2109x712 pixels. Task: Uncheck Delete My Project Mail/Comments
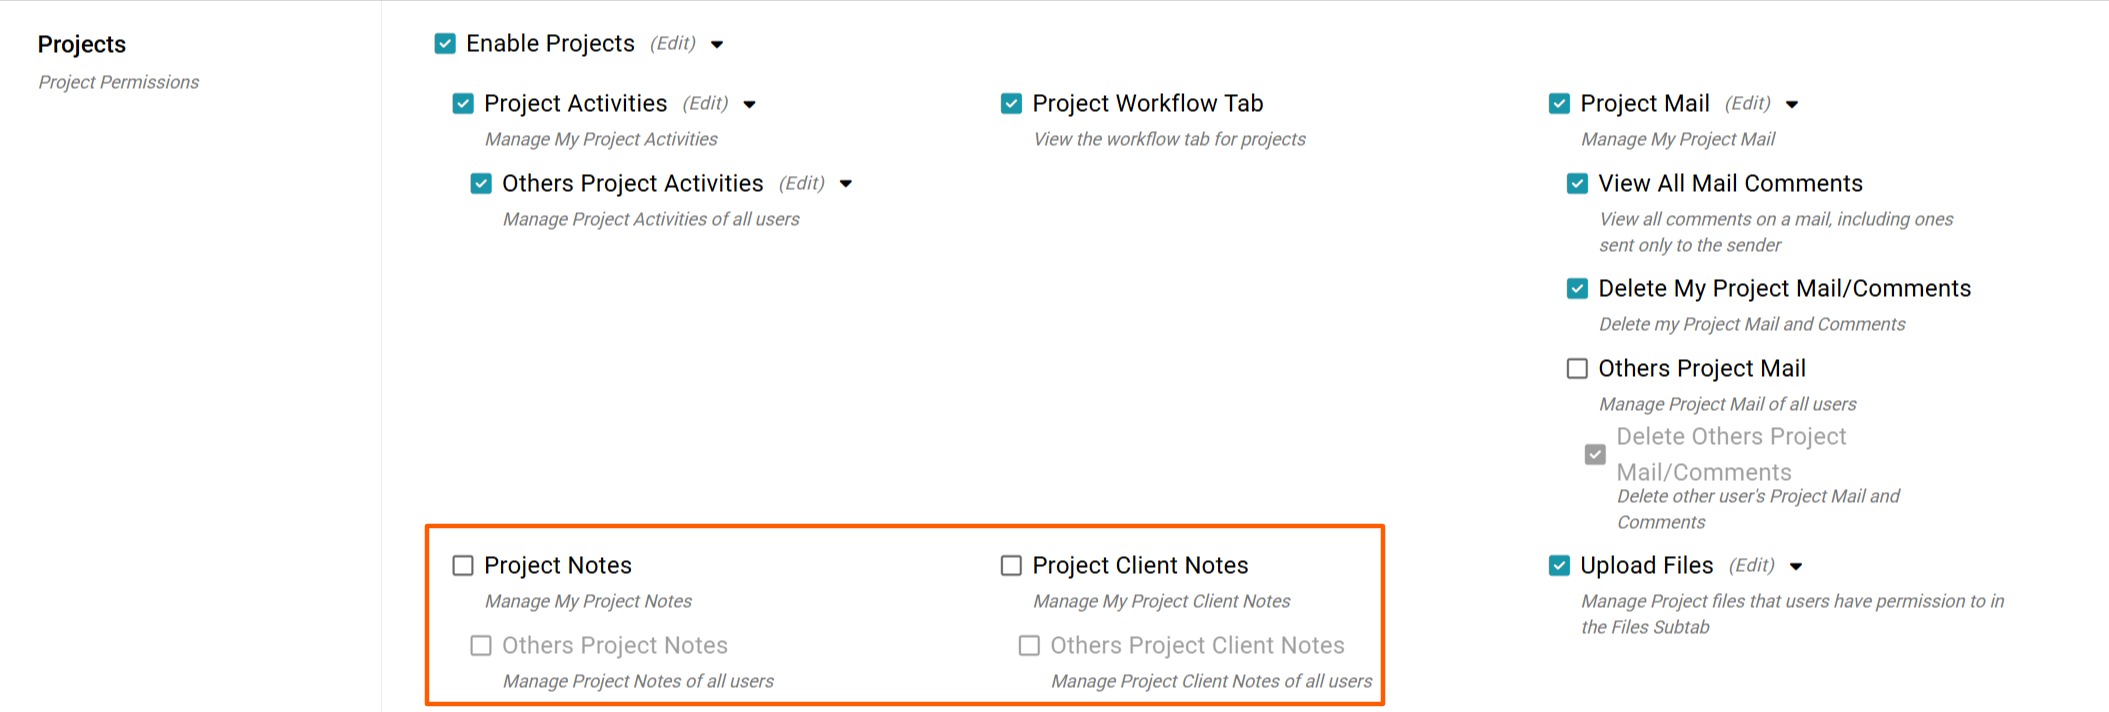click(x=1577, y=289)
